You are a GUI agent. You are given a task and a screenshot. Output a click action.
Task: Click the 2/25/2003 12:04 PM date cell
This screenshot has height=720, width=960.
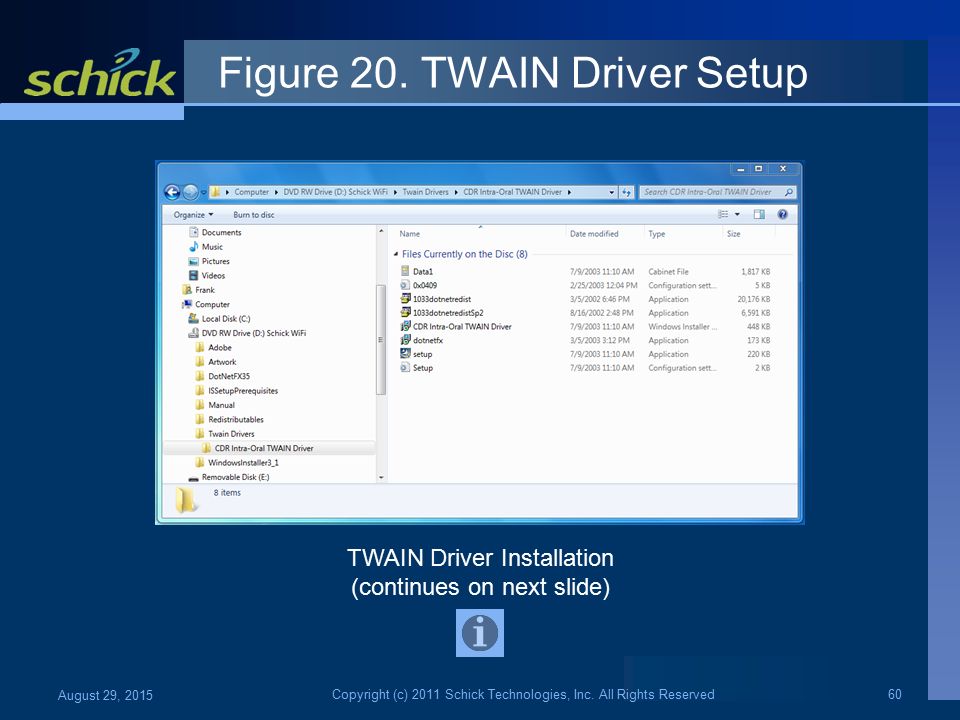click(604, 285)
